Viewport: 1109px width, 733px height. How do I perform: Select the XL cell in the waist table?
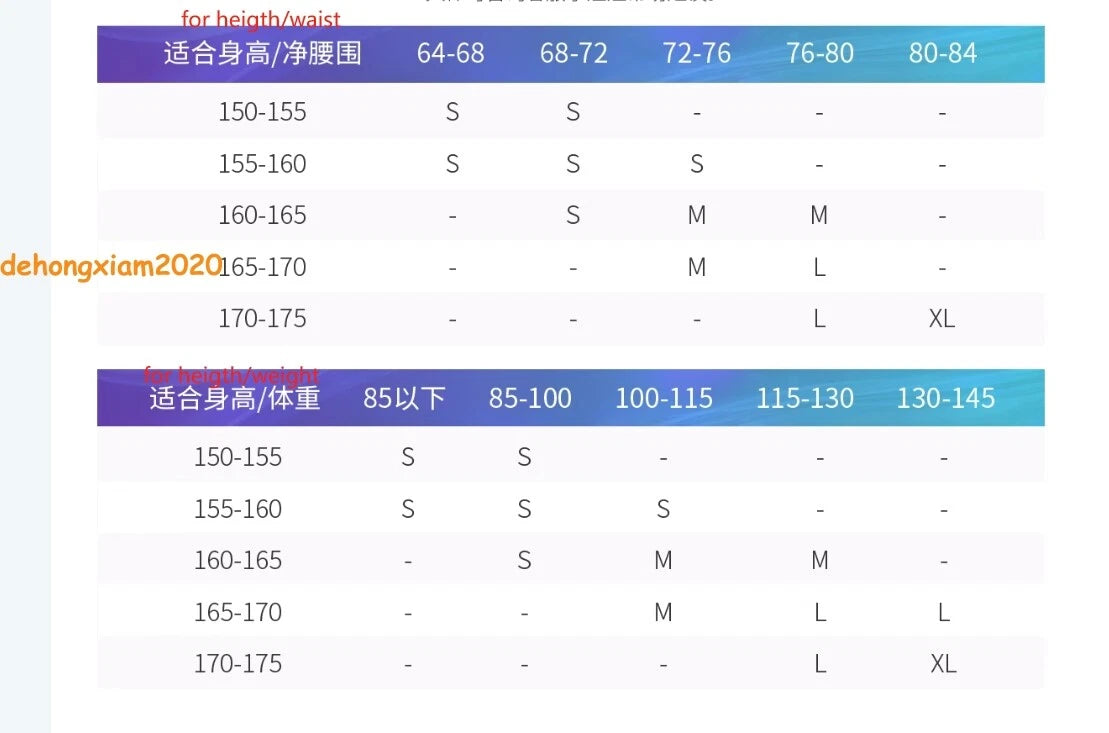tap(942, 318)
